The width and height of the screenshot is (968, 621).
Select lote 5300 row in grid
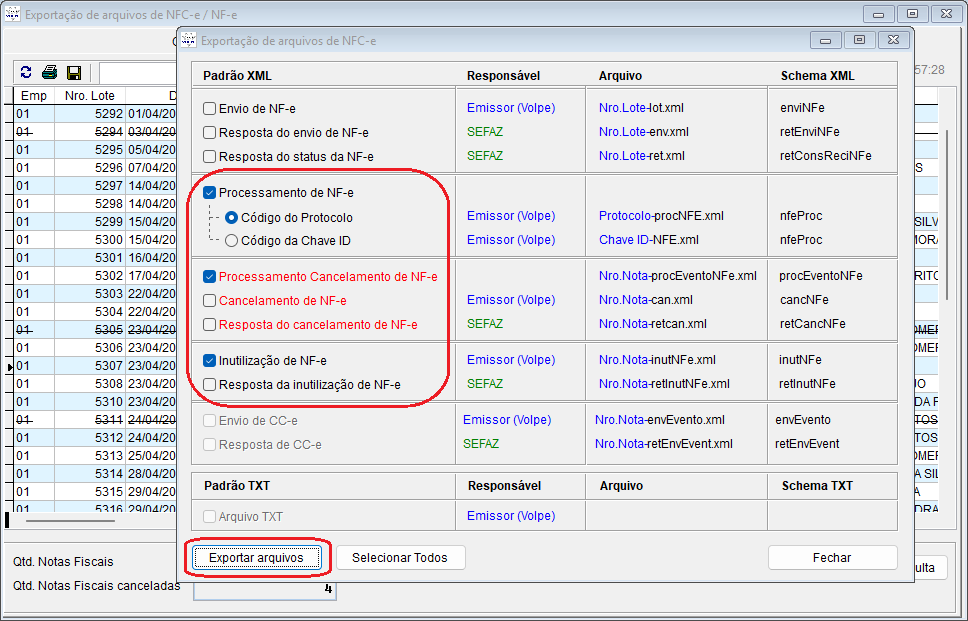click(90, 240)
